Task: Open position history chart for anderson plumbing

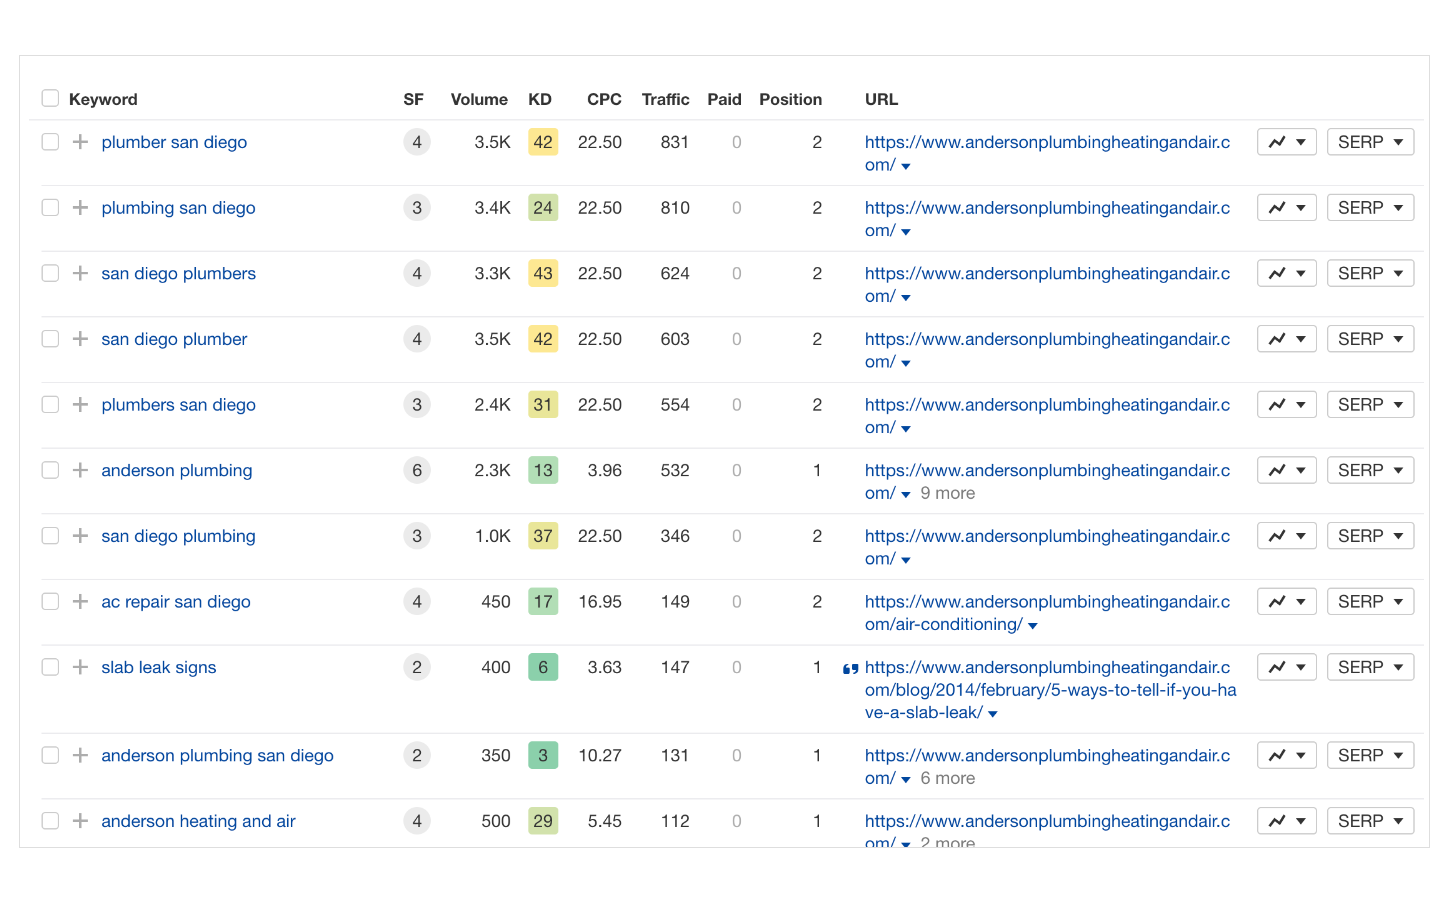Action: [x=1286, y=470]
